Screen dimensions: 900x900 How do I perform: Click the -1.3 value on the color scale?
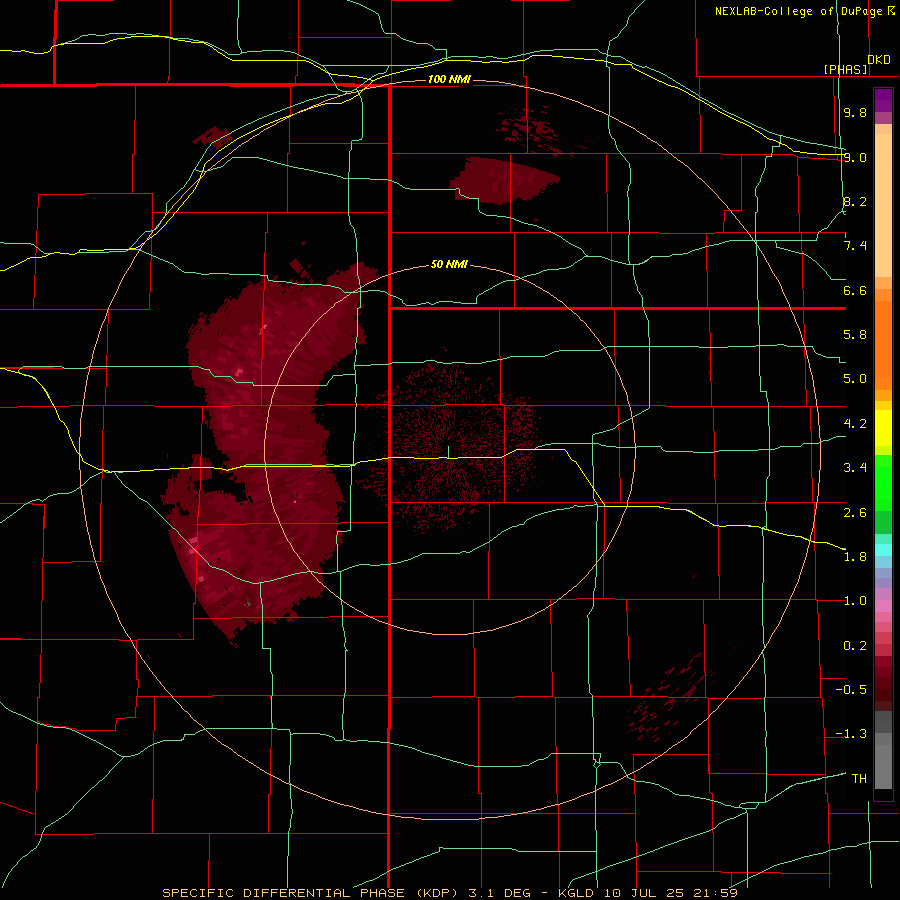point(851,734)
